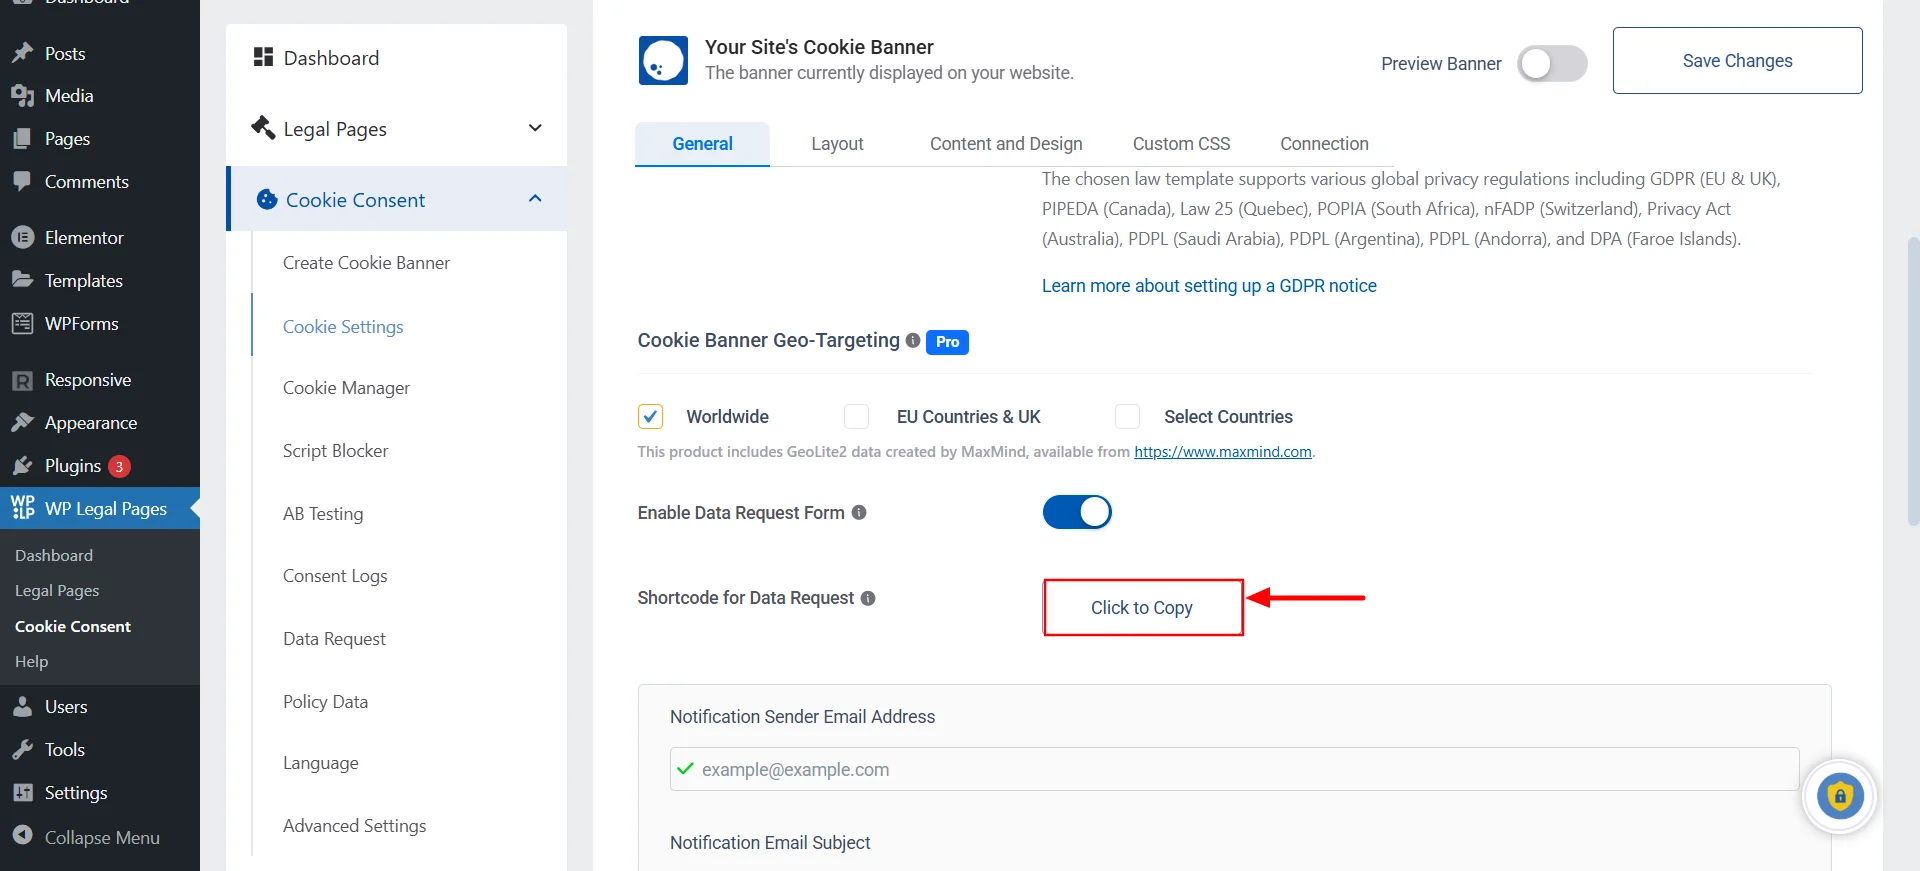Click the Elementor icon

point(23,238)
